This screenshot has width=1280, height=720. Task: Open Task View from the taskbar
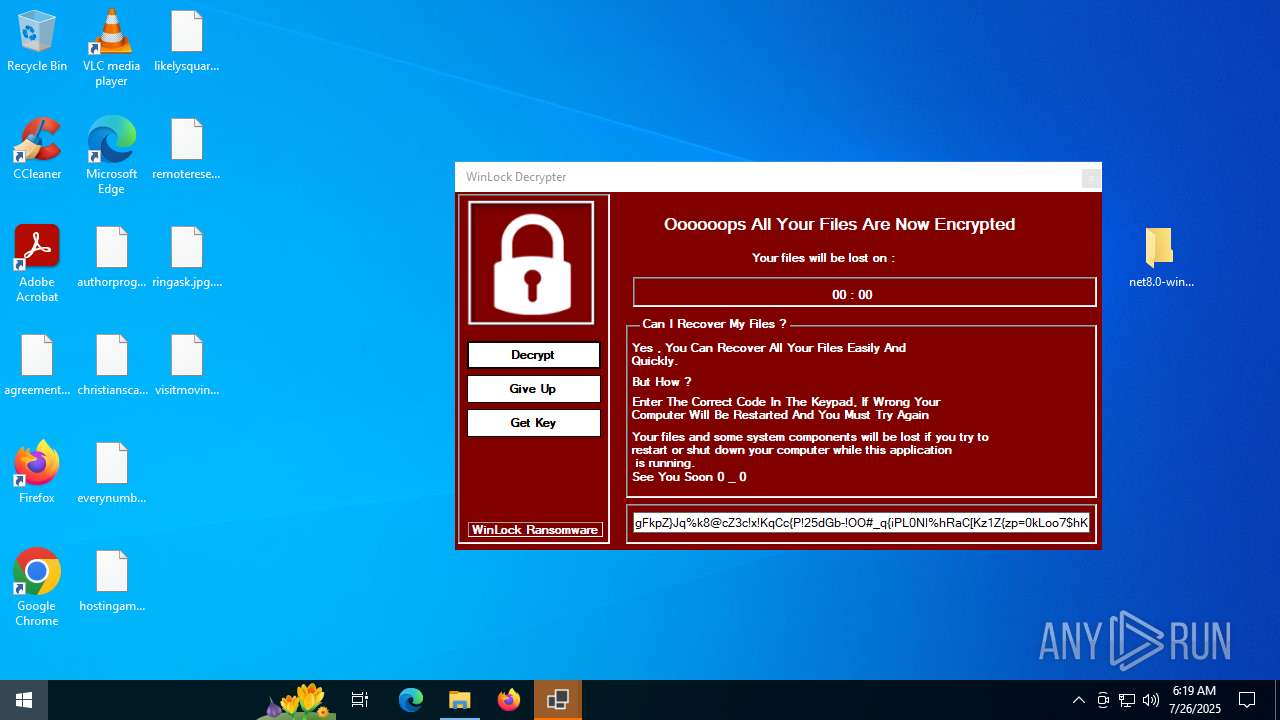360,700
